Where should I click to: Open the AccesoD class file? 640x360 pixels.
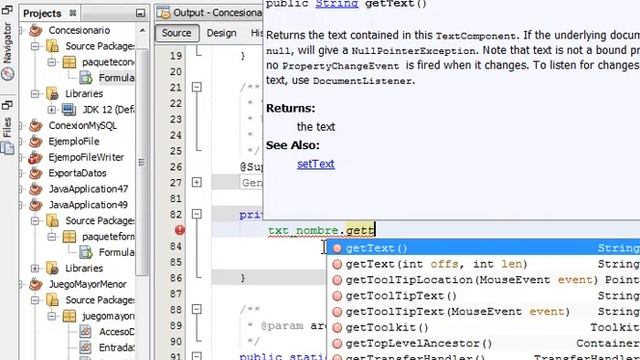(x=116, y=332)
